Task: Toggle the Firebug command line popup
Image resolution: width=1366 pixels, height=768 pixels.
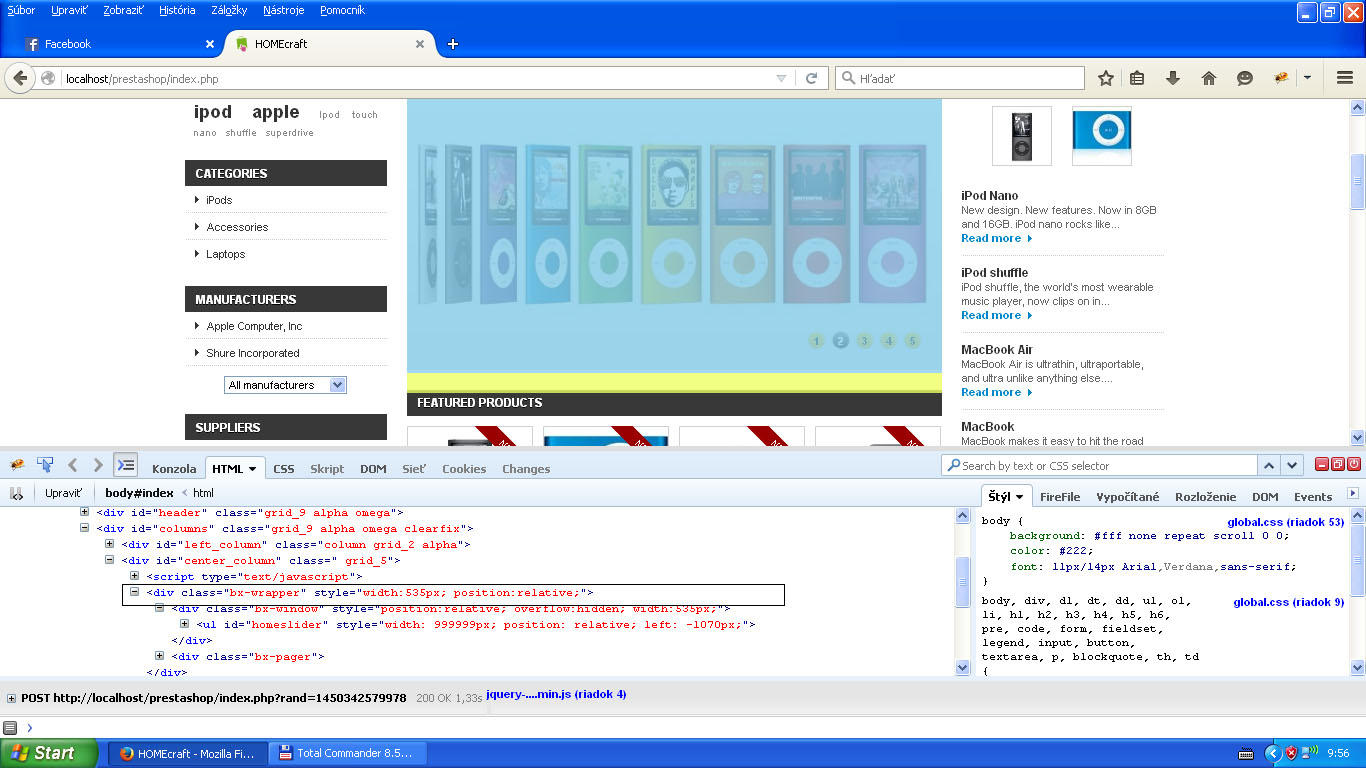Action: pos(125,465)
